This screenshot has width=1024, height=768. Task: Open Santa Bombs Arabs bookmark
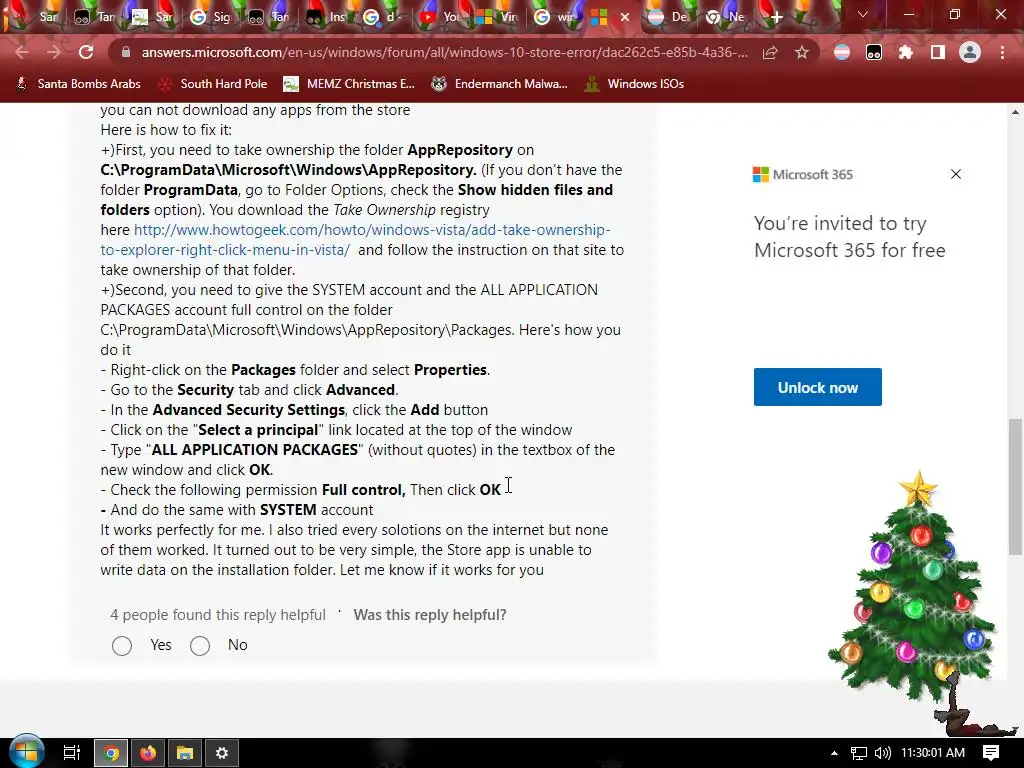(x=78, y=84)
